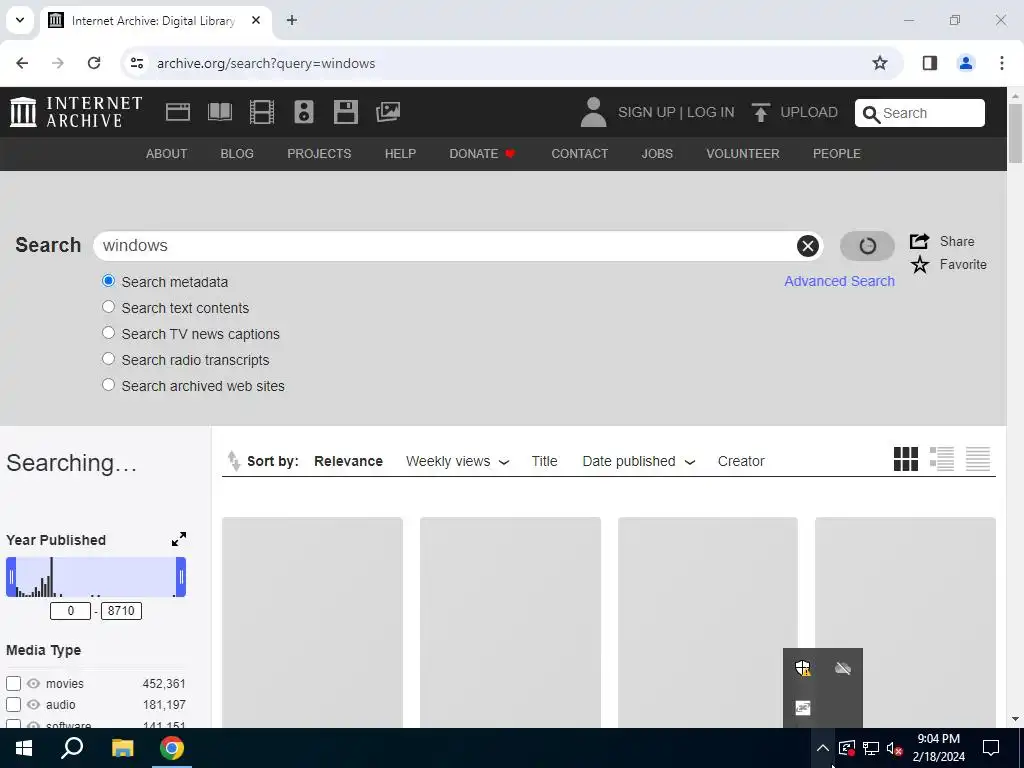Check the audio media type checkbox

tap(13, 705)
